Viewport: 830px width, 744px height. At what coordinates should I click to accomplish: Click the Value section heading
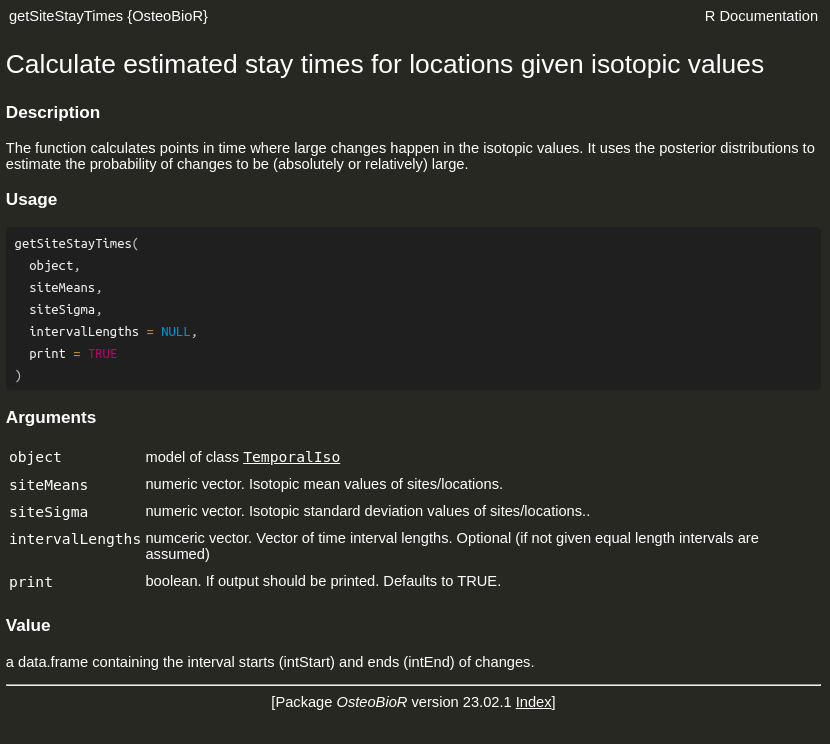point(27,625)
